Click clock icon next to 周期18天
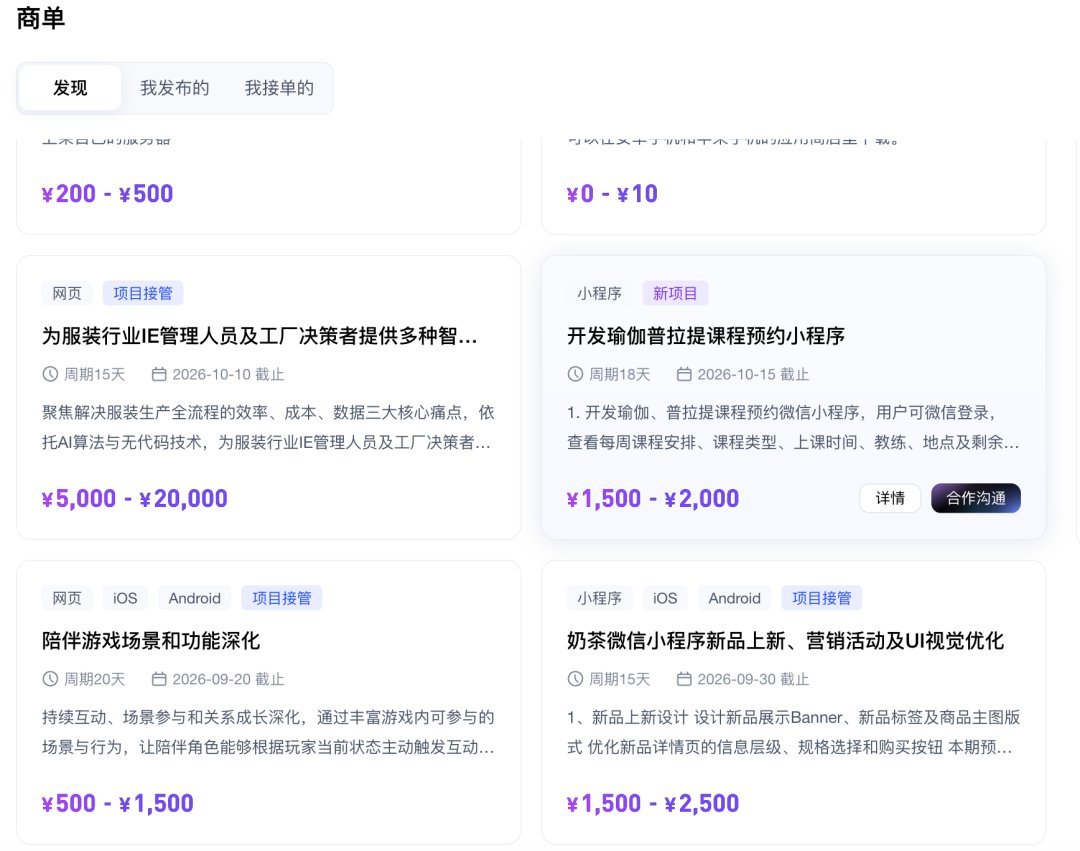The height and width of the screenshot is (851, 1080). [x=575, y=375]
